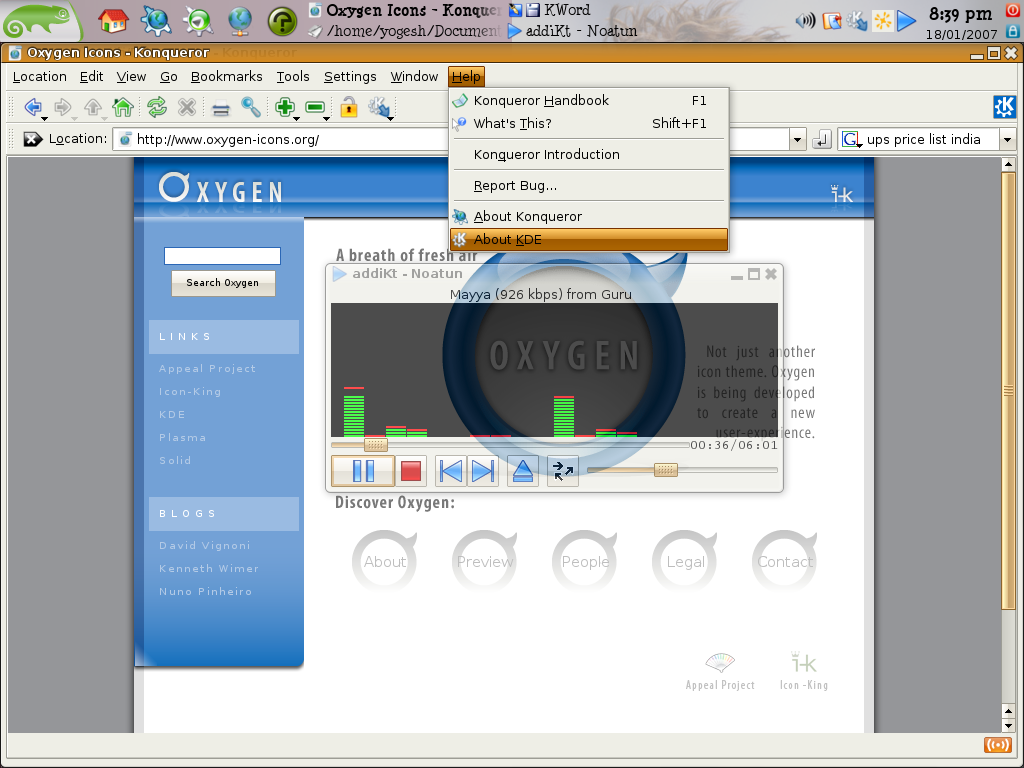The height and width of the screenshot is (768, 1024).
Task: Stop loading the page
Action: (187, 106)
